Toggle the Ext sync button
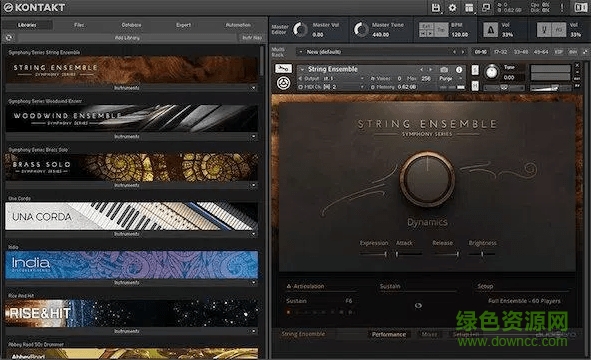 point(427,26)
